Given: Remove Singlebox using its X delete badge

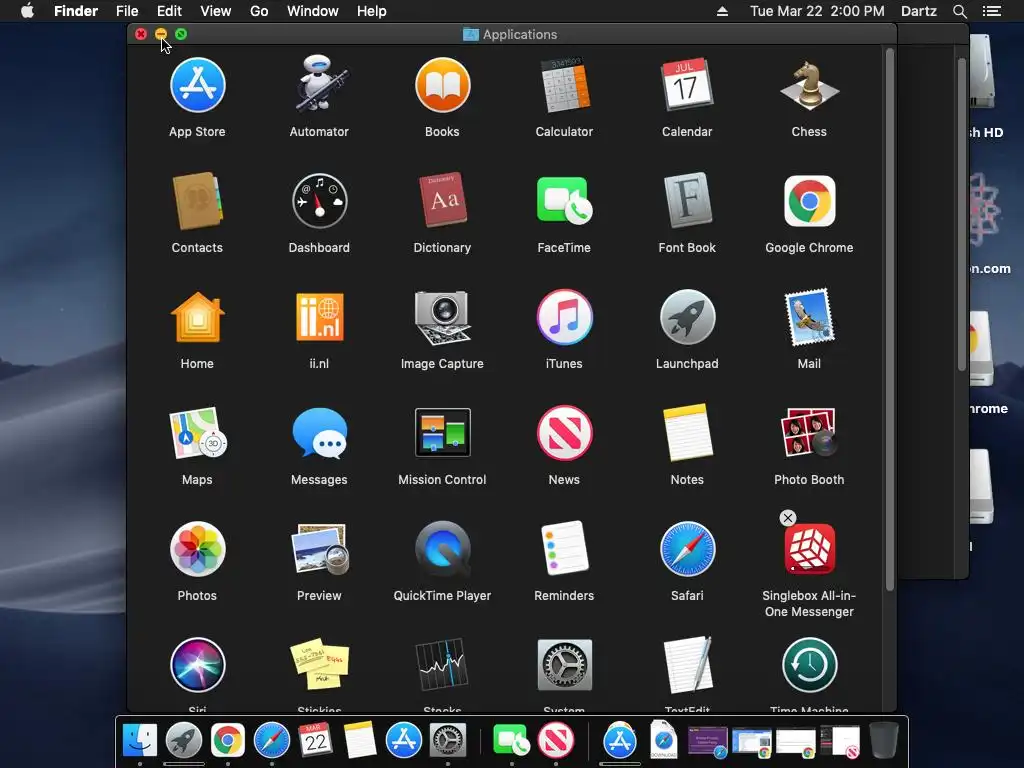Looking at the screenshot, I should tap(788, 518).
